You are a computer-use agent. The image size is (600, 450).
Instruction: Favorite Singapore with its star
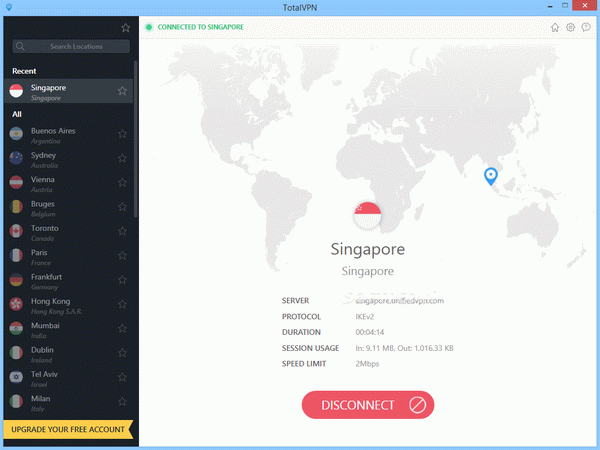[x=122, y=91]
